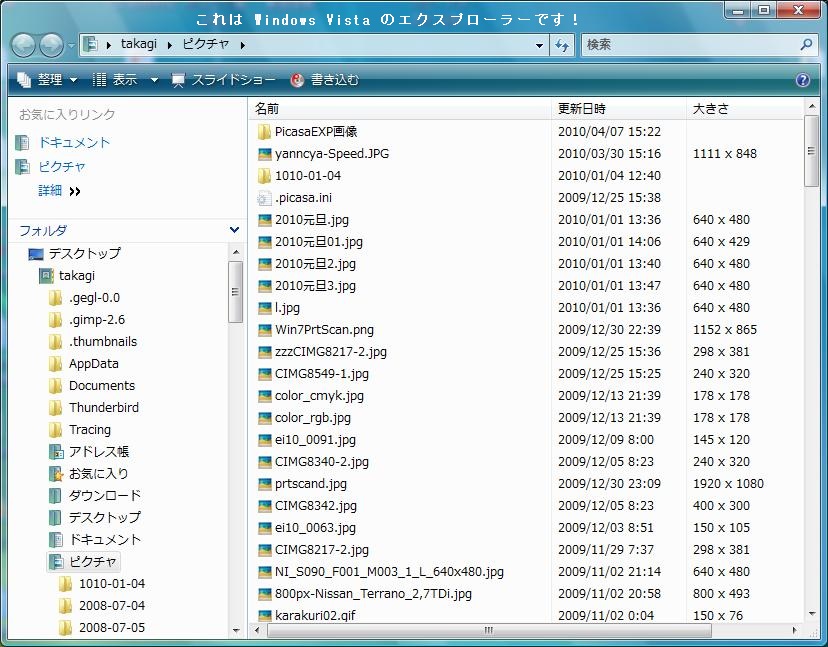Click file list scroll down arrow
This screenshot has height=647, width=828.
click(812, 614)
